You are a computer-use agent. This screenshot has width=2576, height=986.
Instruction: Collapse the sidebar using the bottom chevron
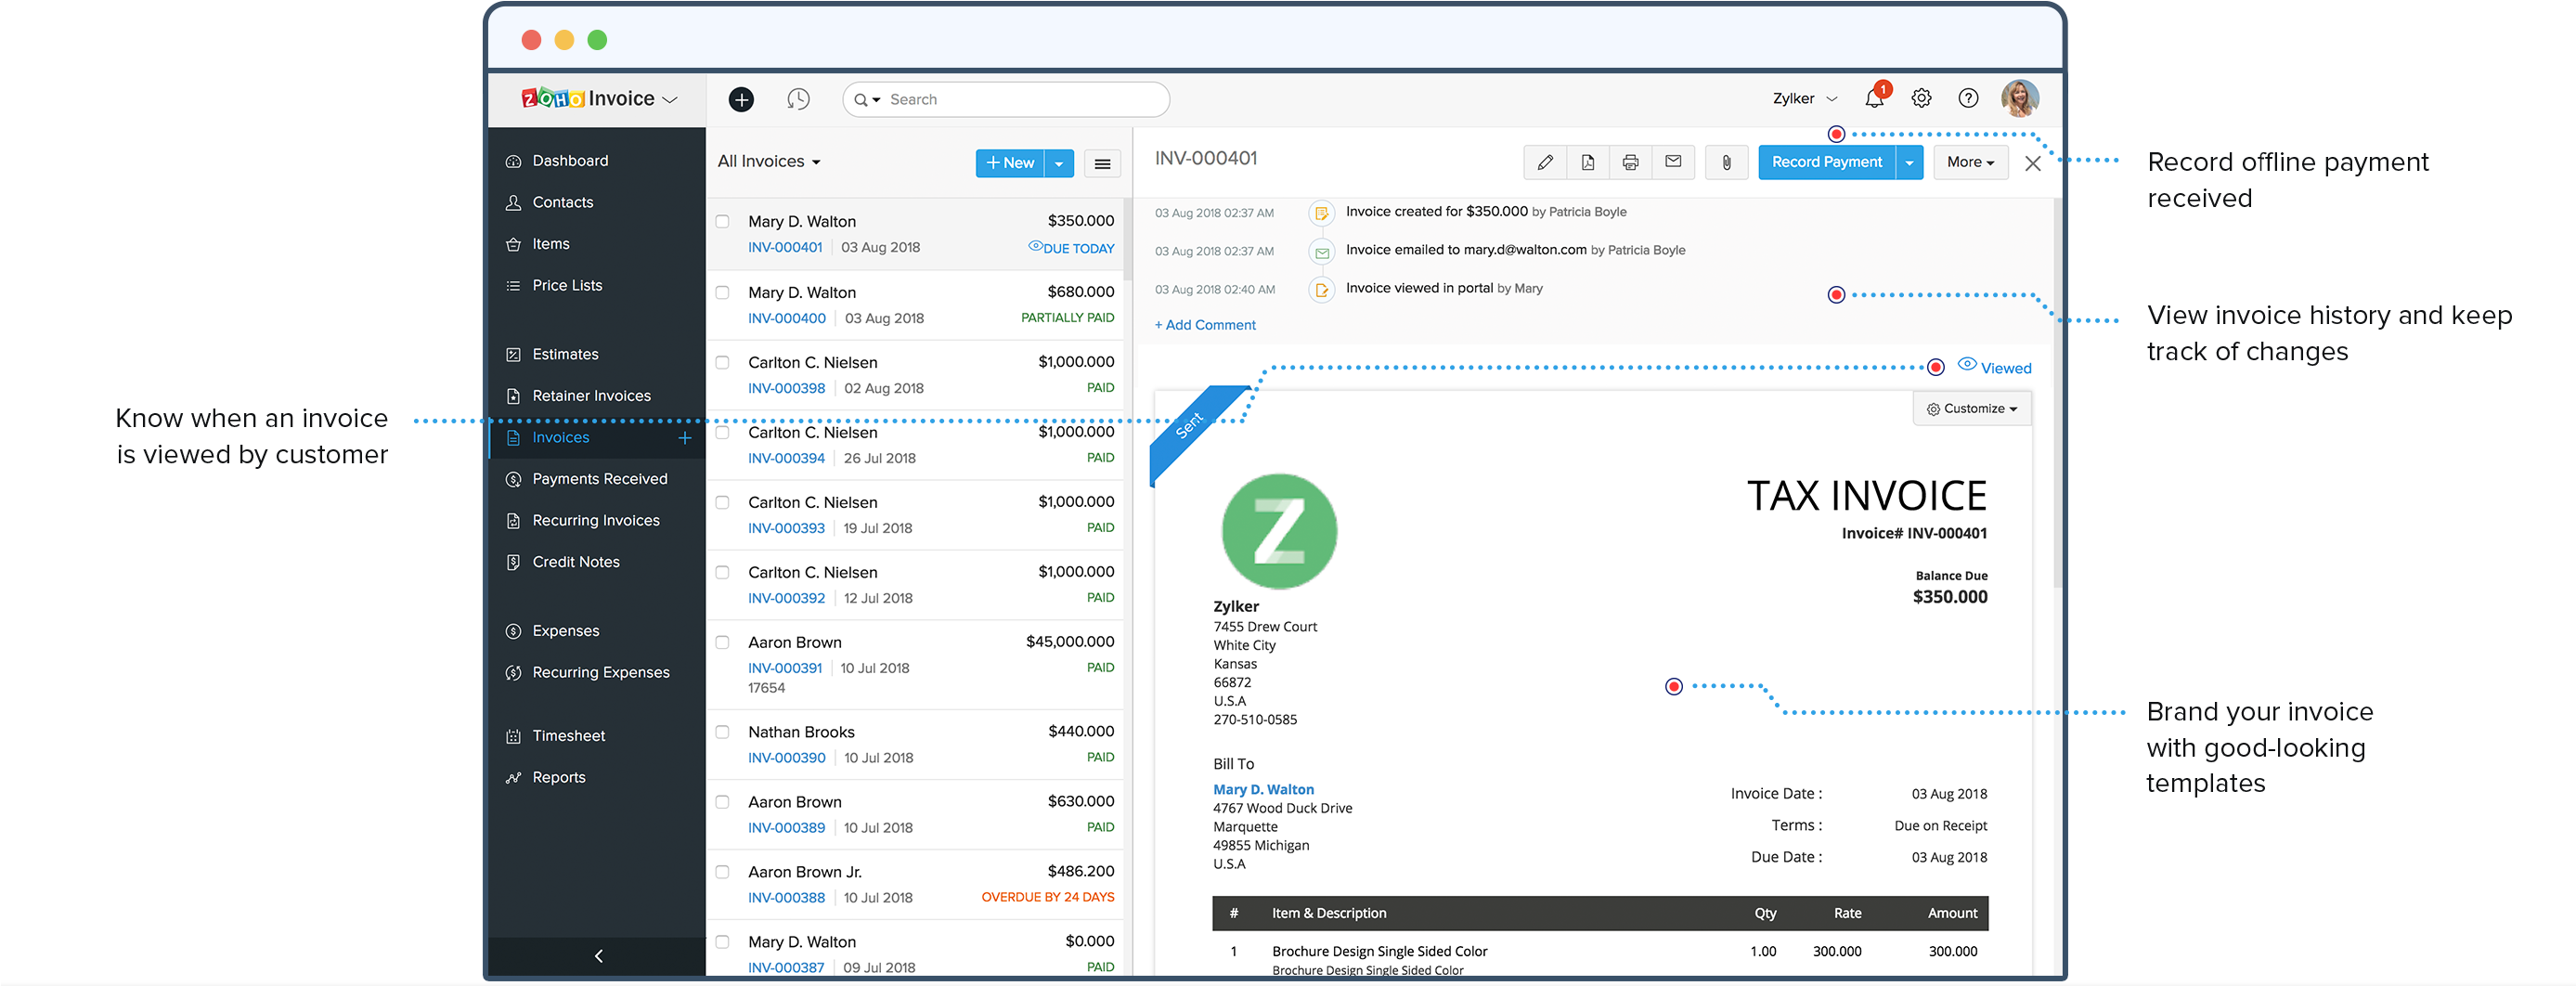(x=598, y=956)
